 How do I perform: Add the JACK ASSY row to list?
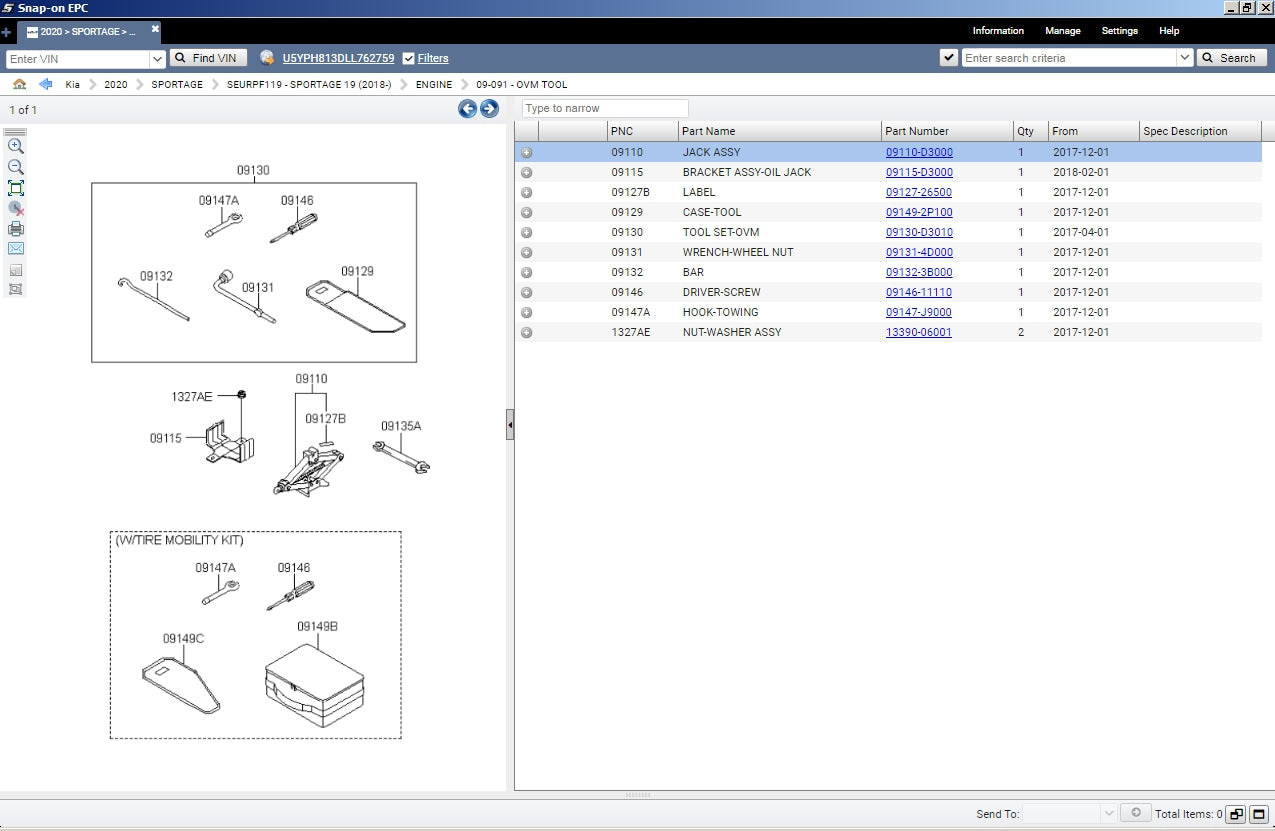[527, 153]
